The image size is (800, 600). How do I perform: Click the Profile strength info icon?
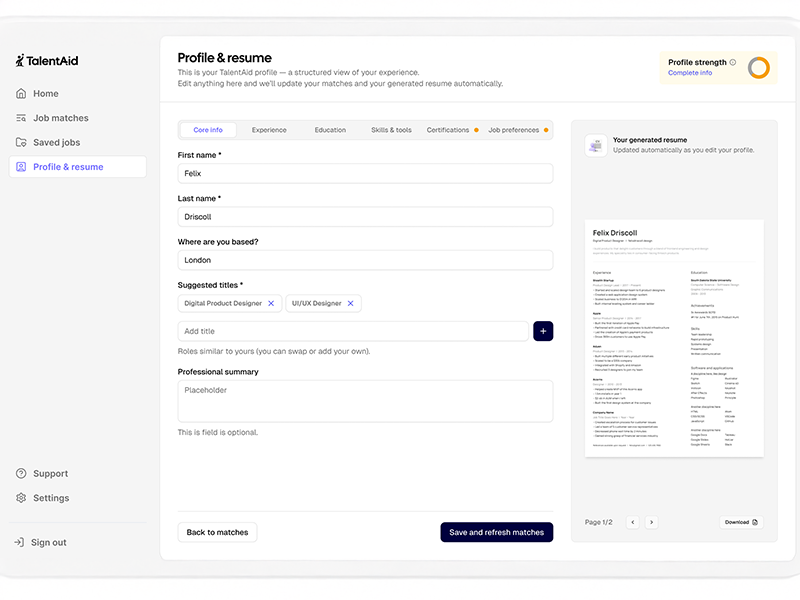point(733,62)
